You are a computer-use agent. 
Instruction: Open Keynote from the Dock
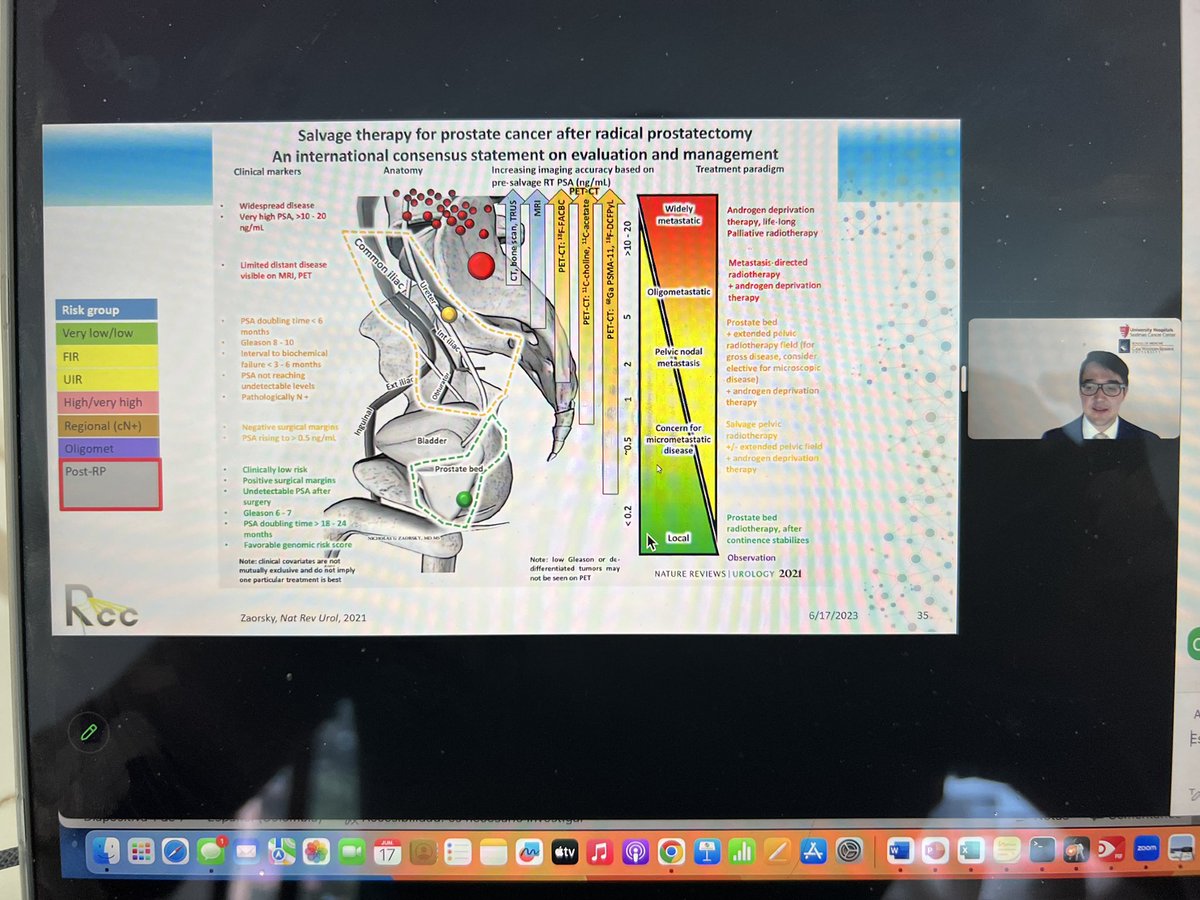coord(707,849)
